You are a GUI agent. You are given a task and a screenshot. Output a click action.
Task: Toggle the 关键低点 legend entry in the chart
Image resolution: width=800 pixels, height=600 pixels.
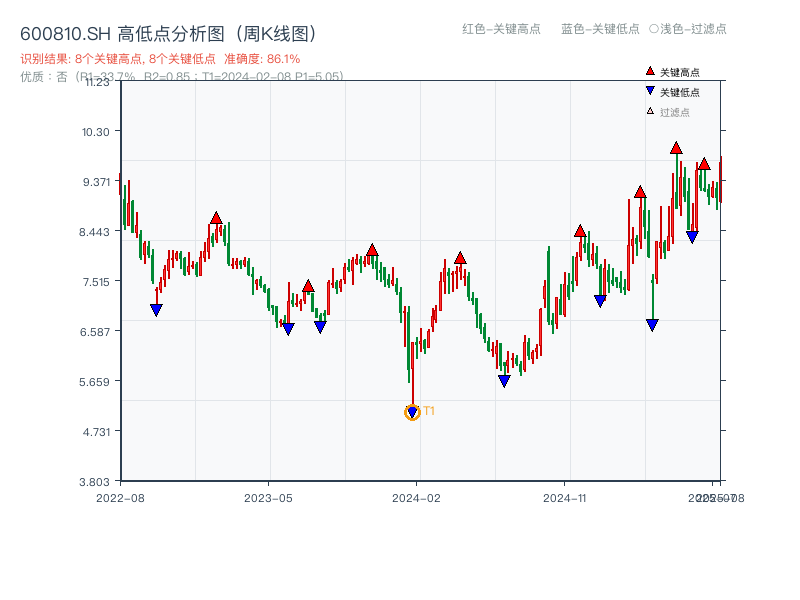(x=672, y=92)
